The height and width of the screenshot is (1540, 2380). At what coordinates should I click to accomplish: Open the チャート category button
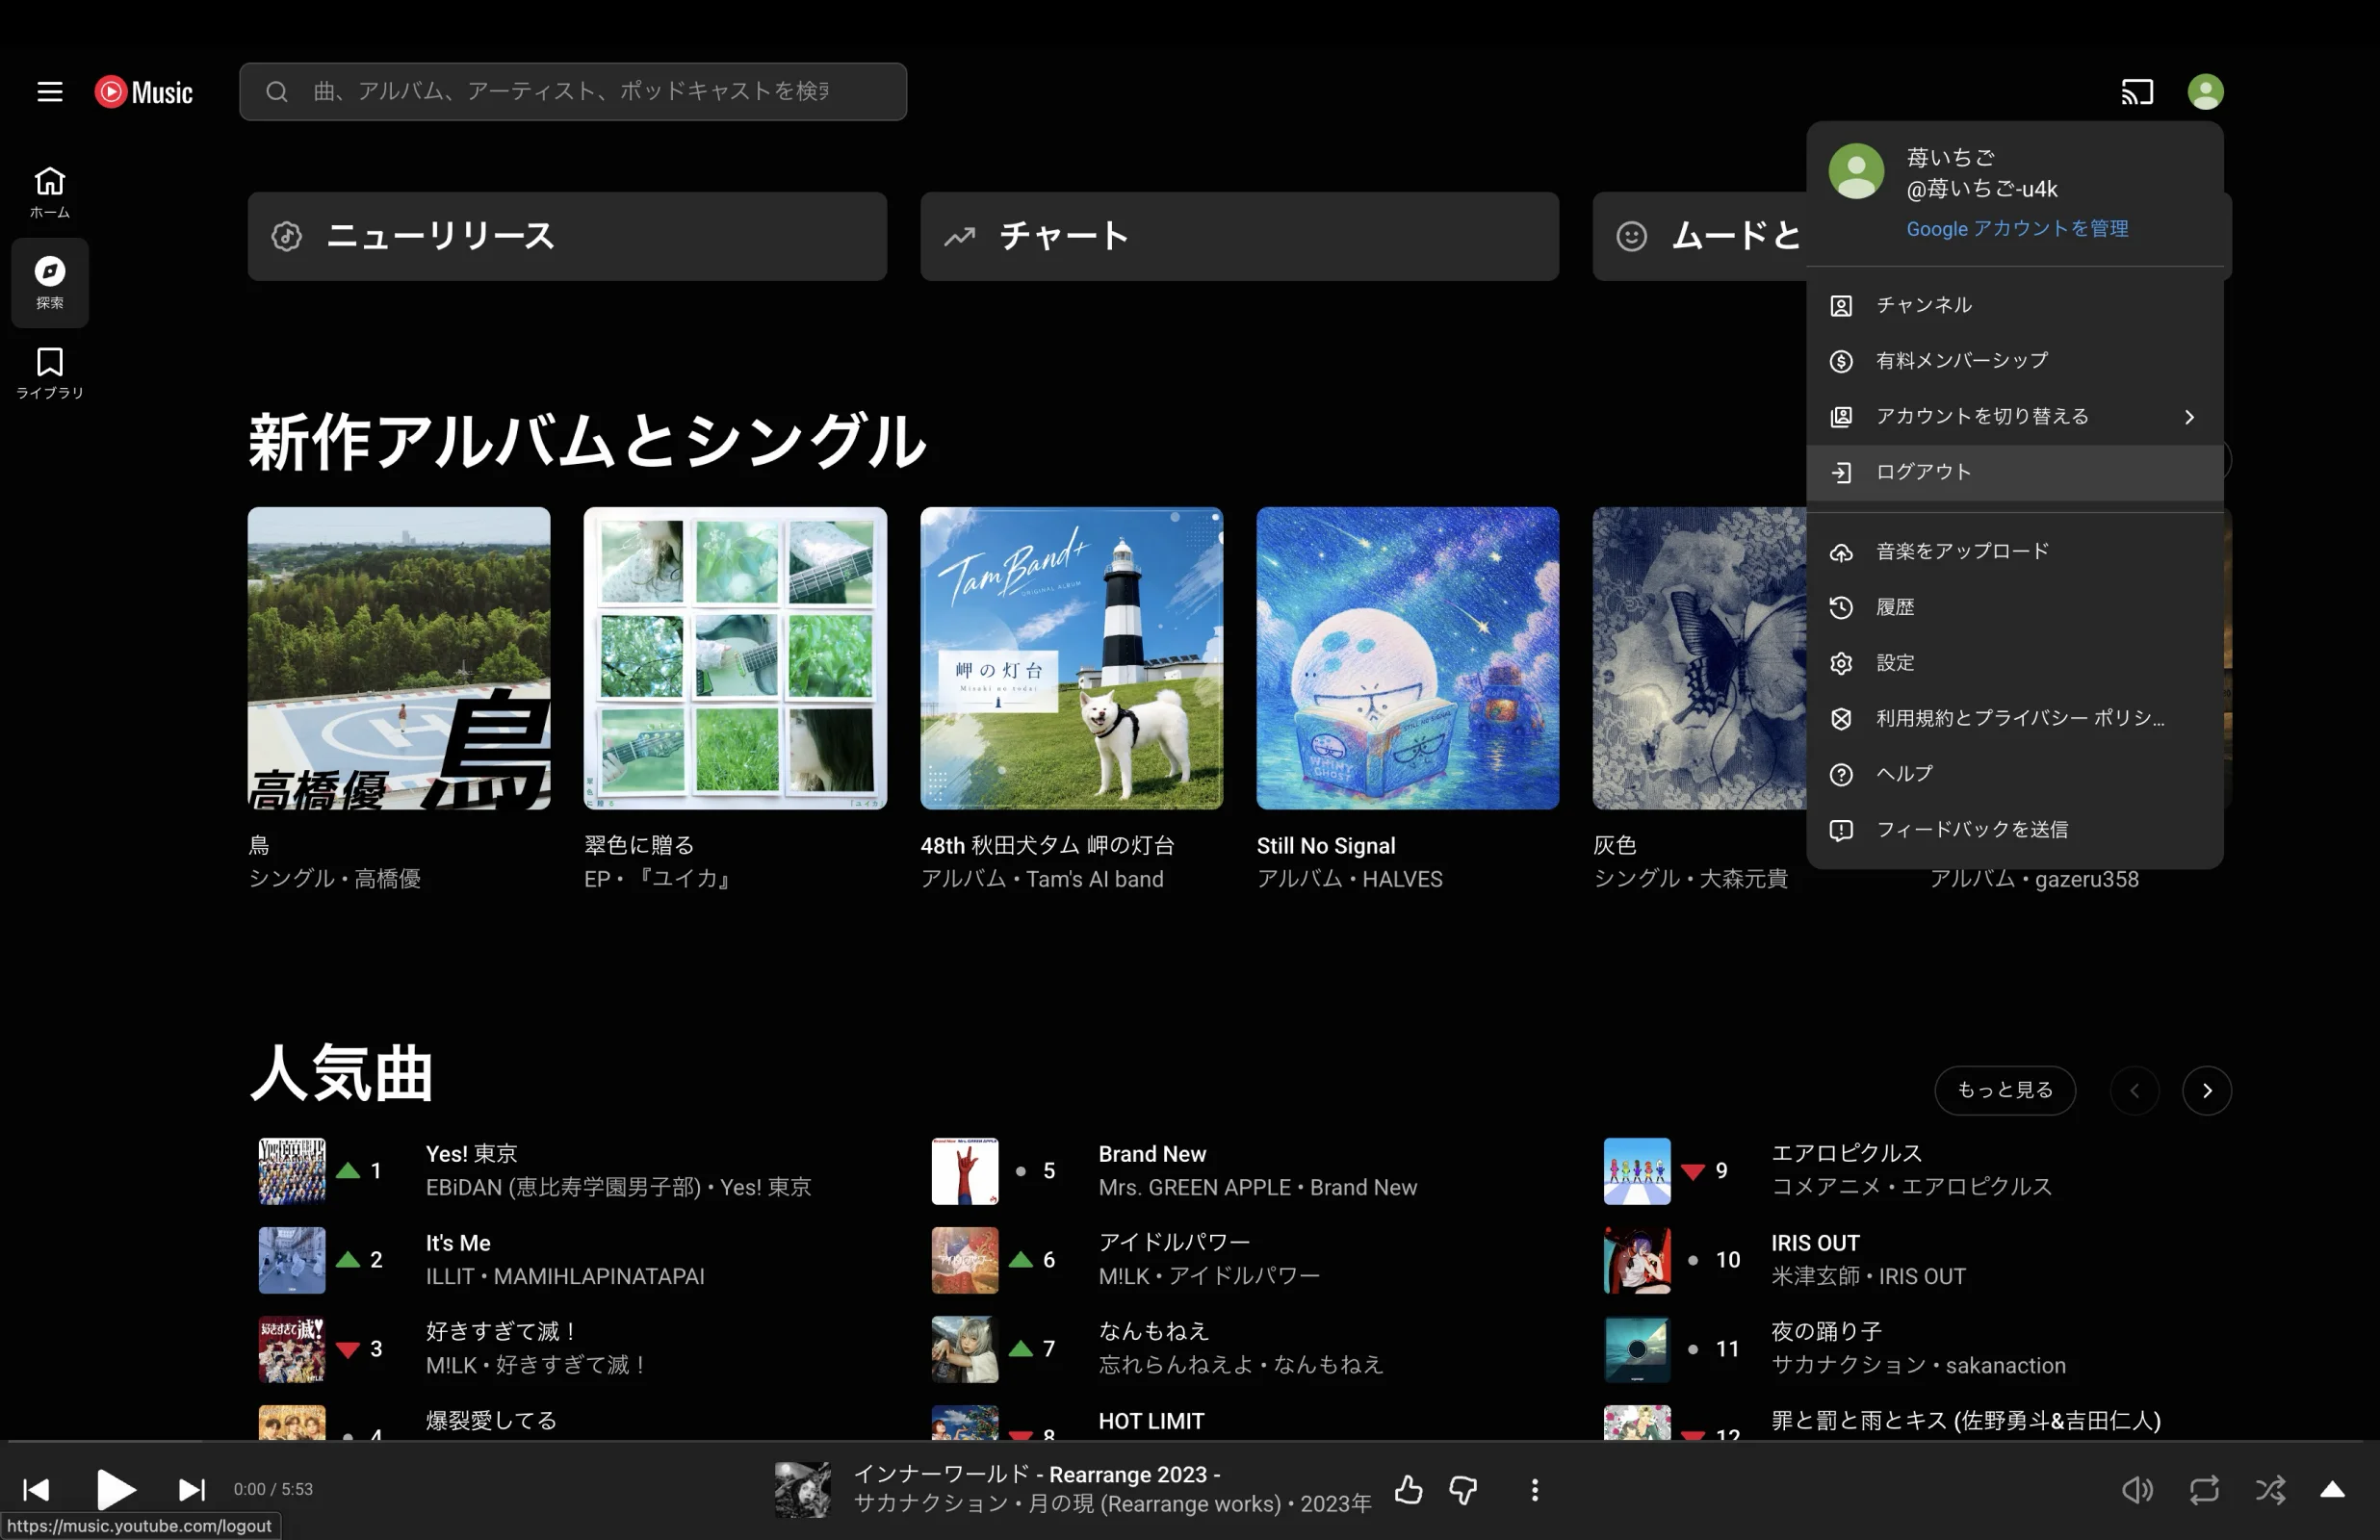[x=1239, y=237]
